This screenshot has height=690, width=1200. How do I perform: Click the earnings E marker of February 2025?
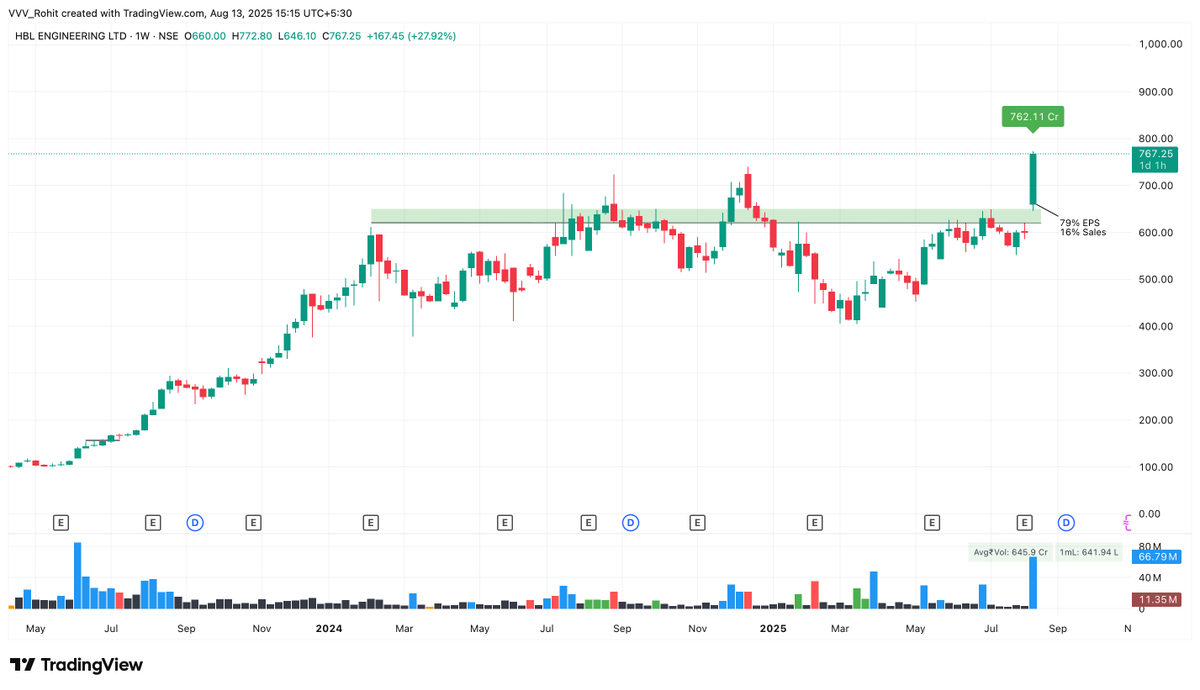(815, 522)
